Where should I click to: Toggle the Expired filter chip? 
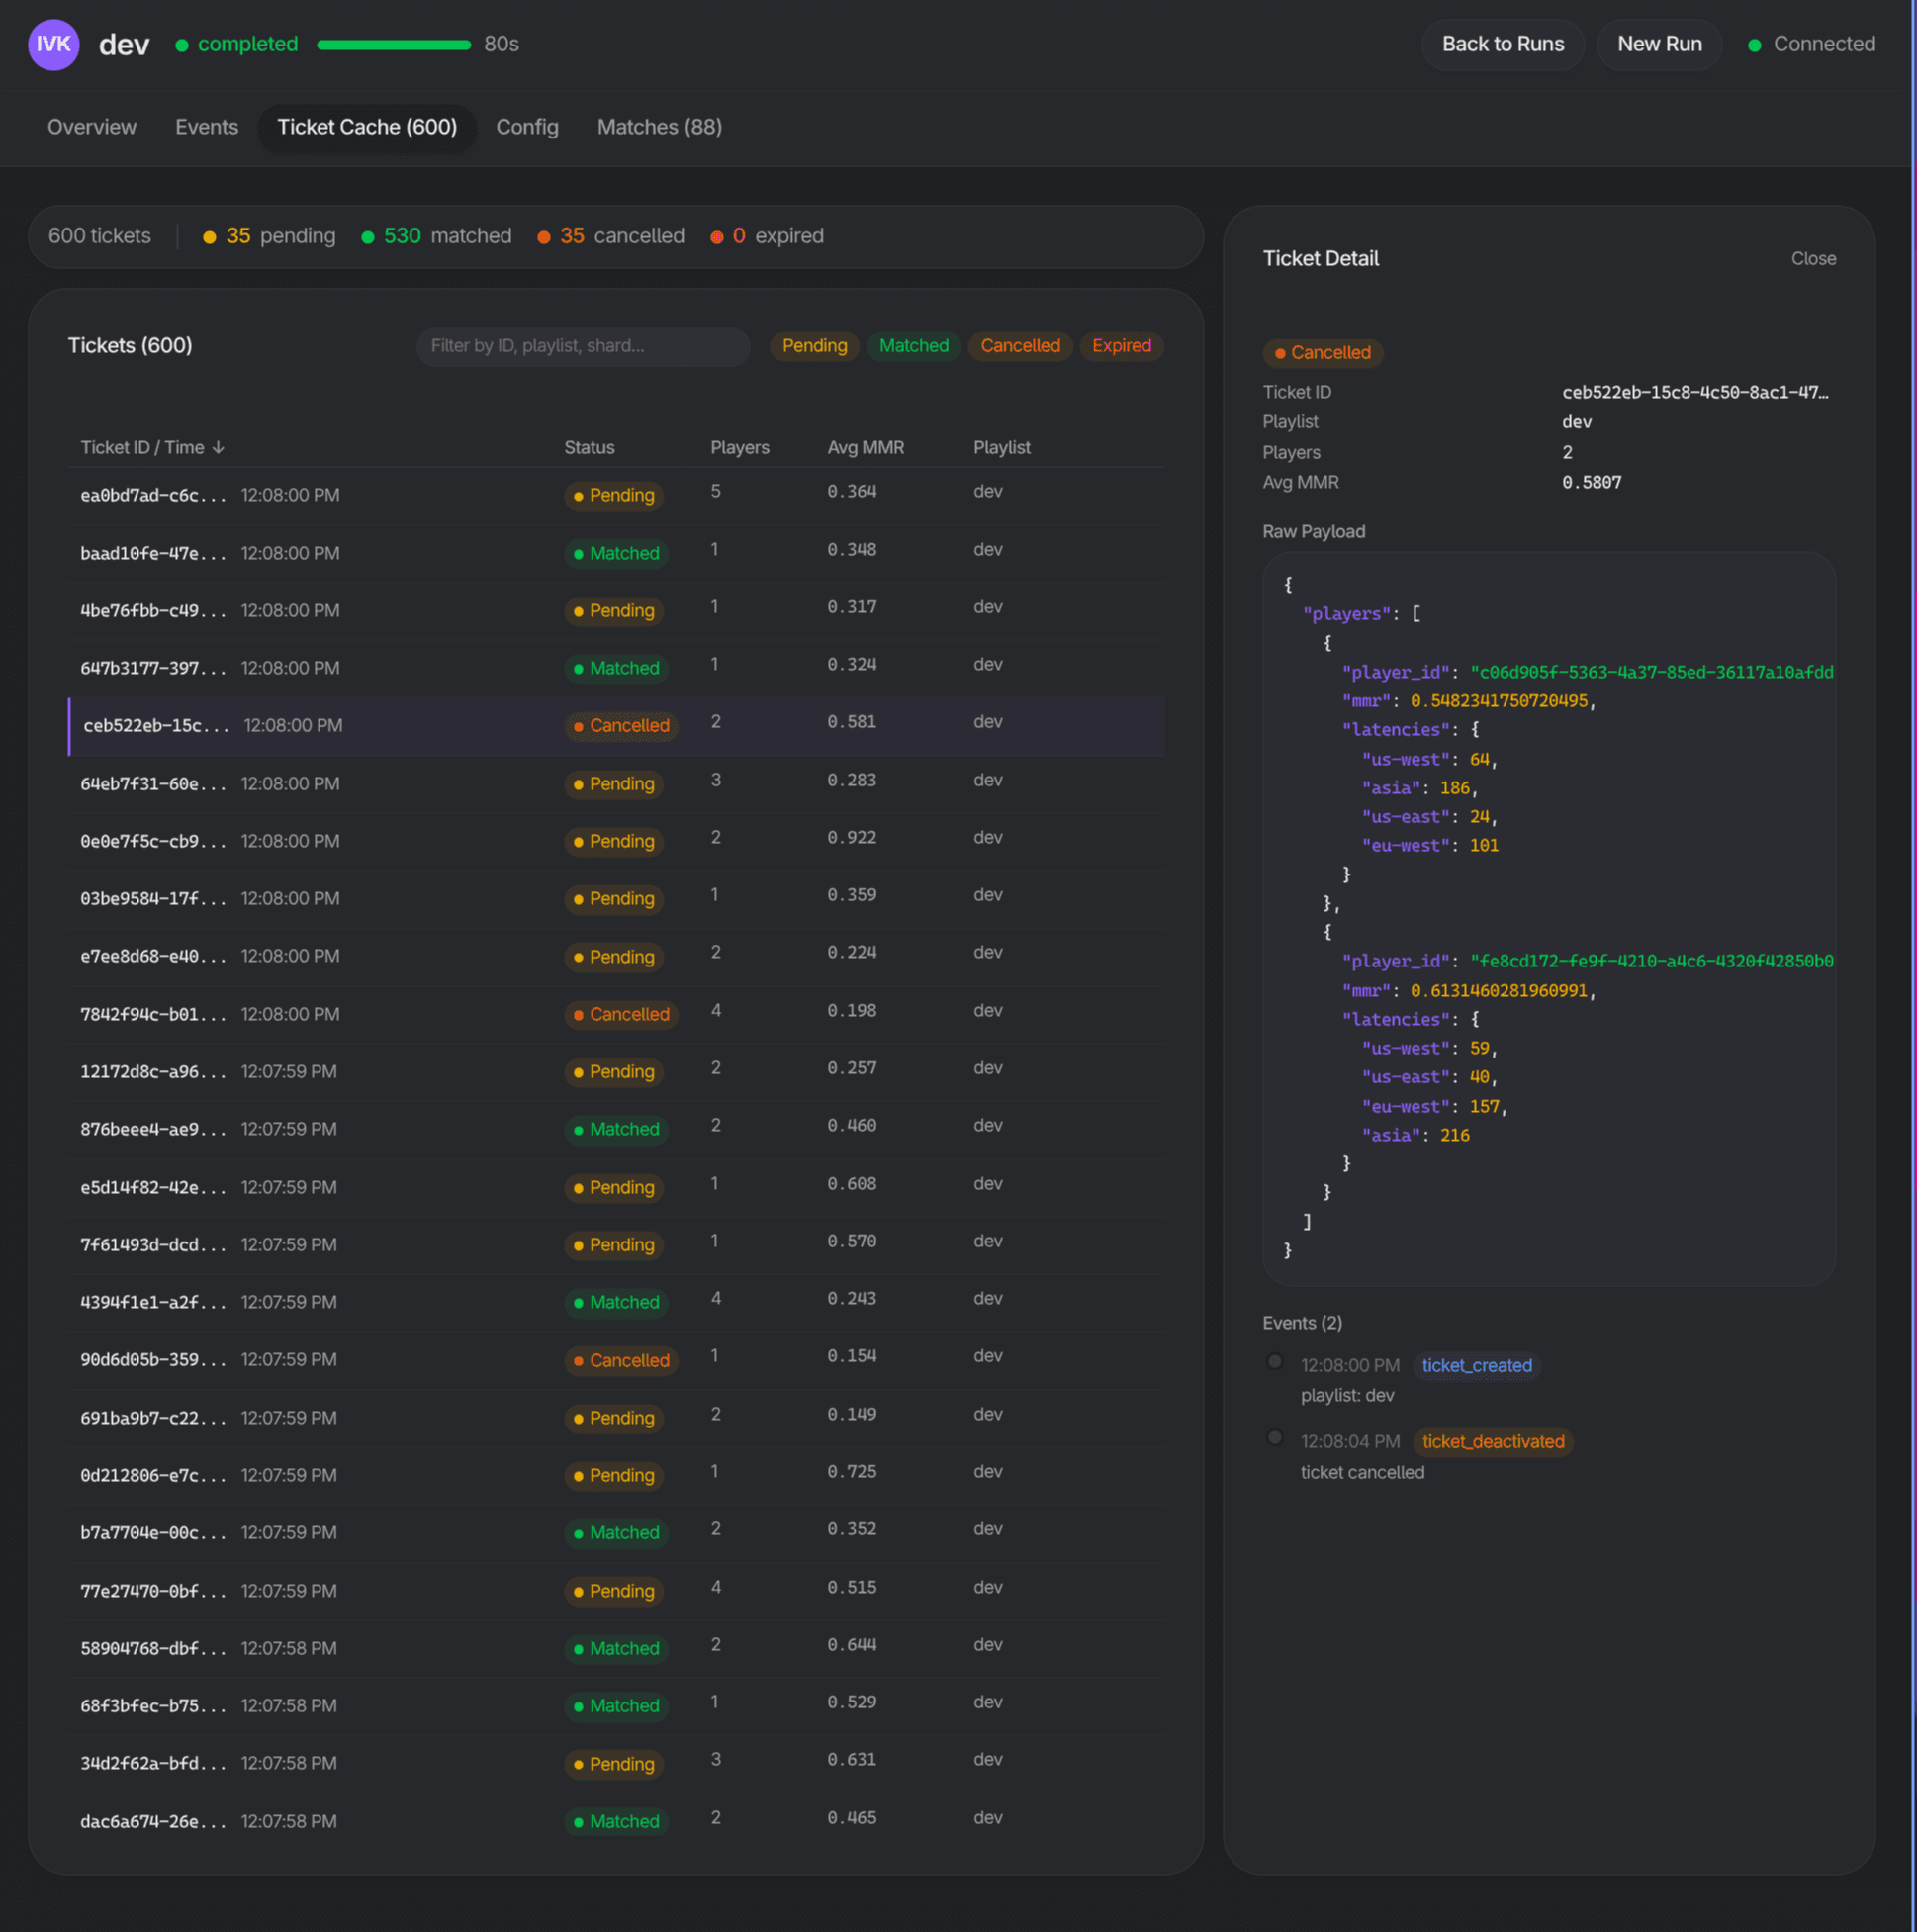point(1121,345)
